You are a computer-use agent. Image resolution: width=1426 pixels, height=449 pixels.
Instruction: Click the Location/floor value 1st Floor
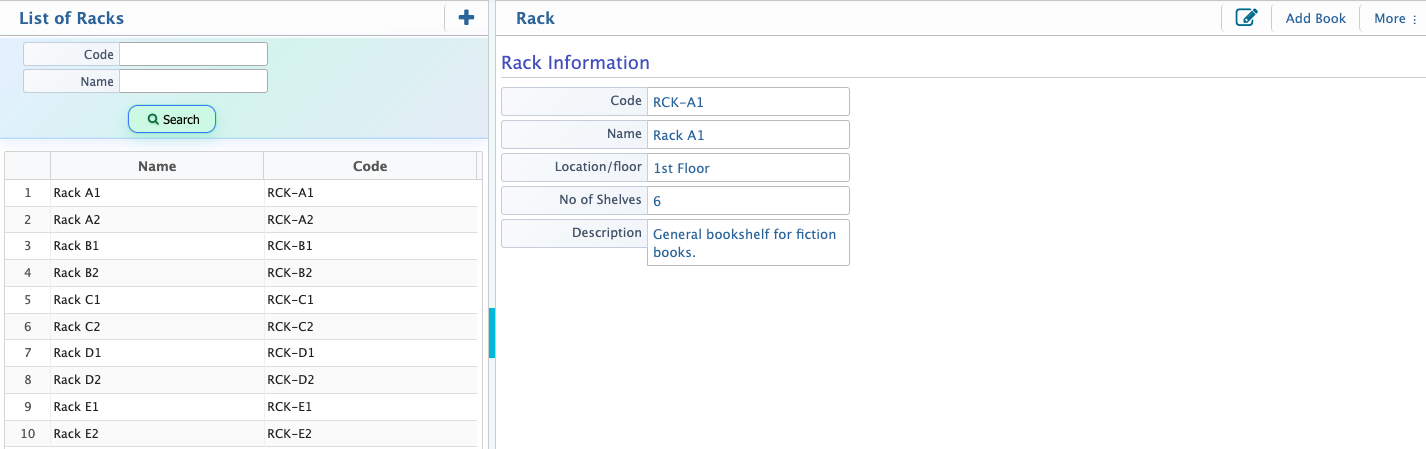pyautogui.click(x=748, y=168)
